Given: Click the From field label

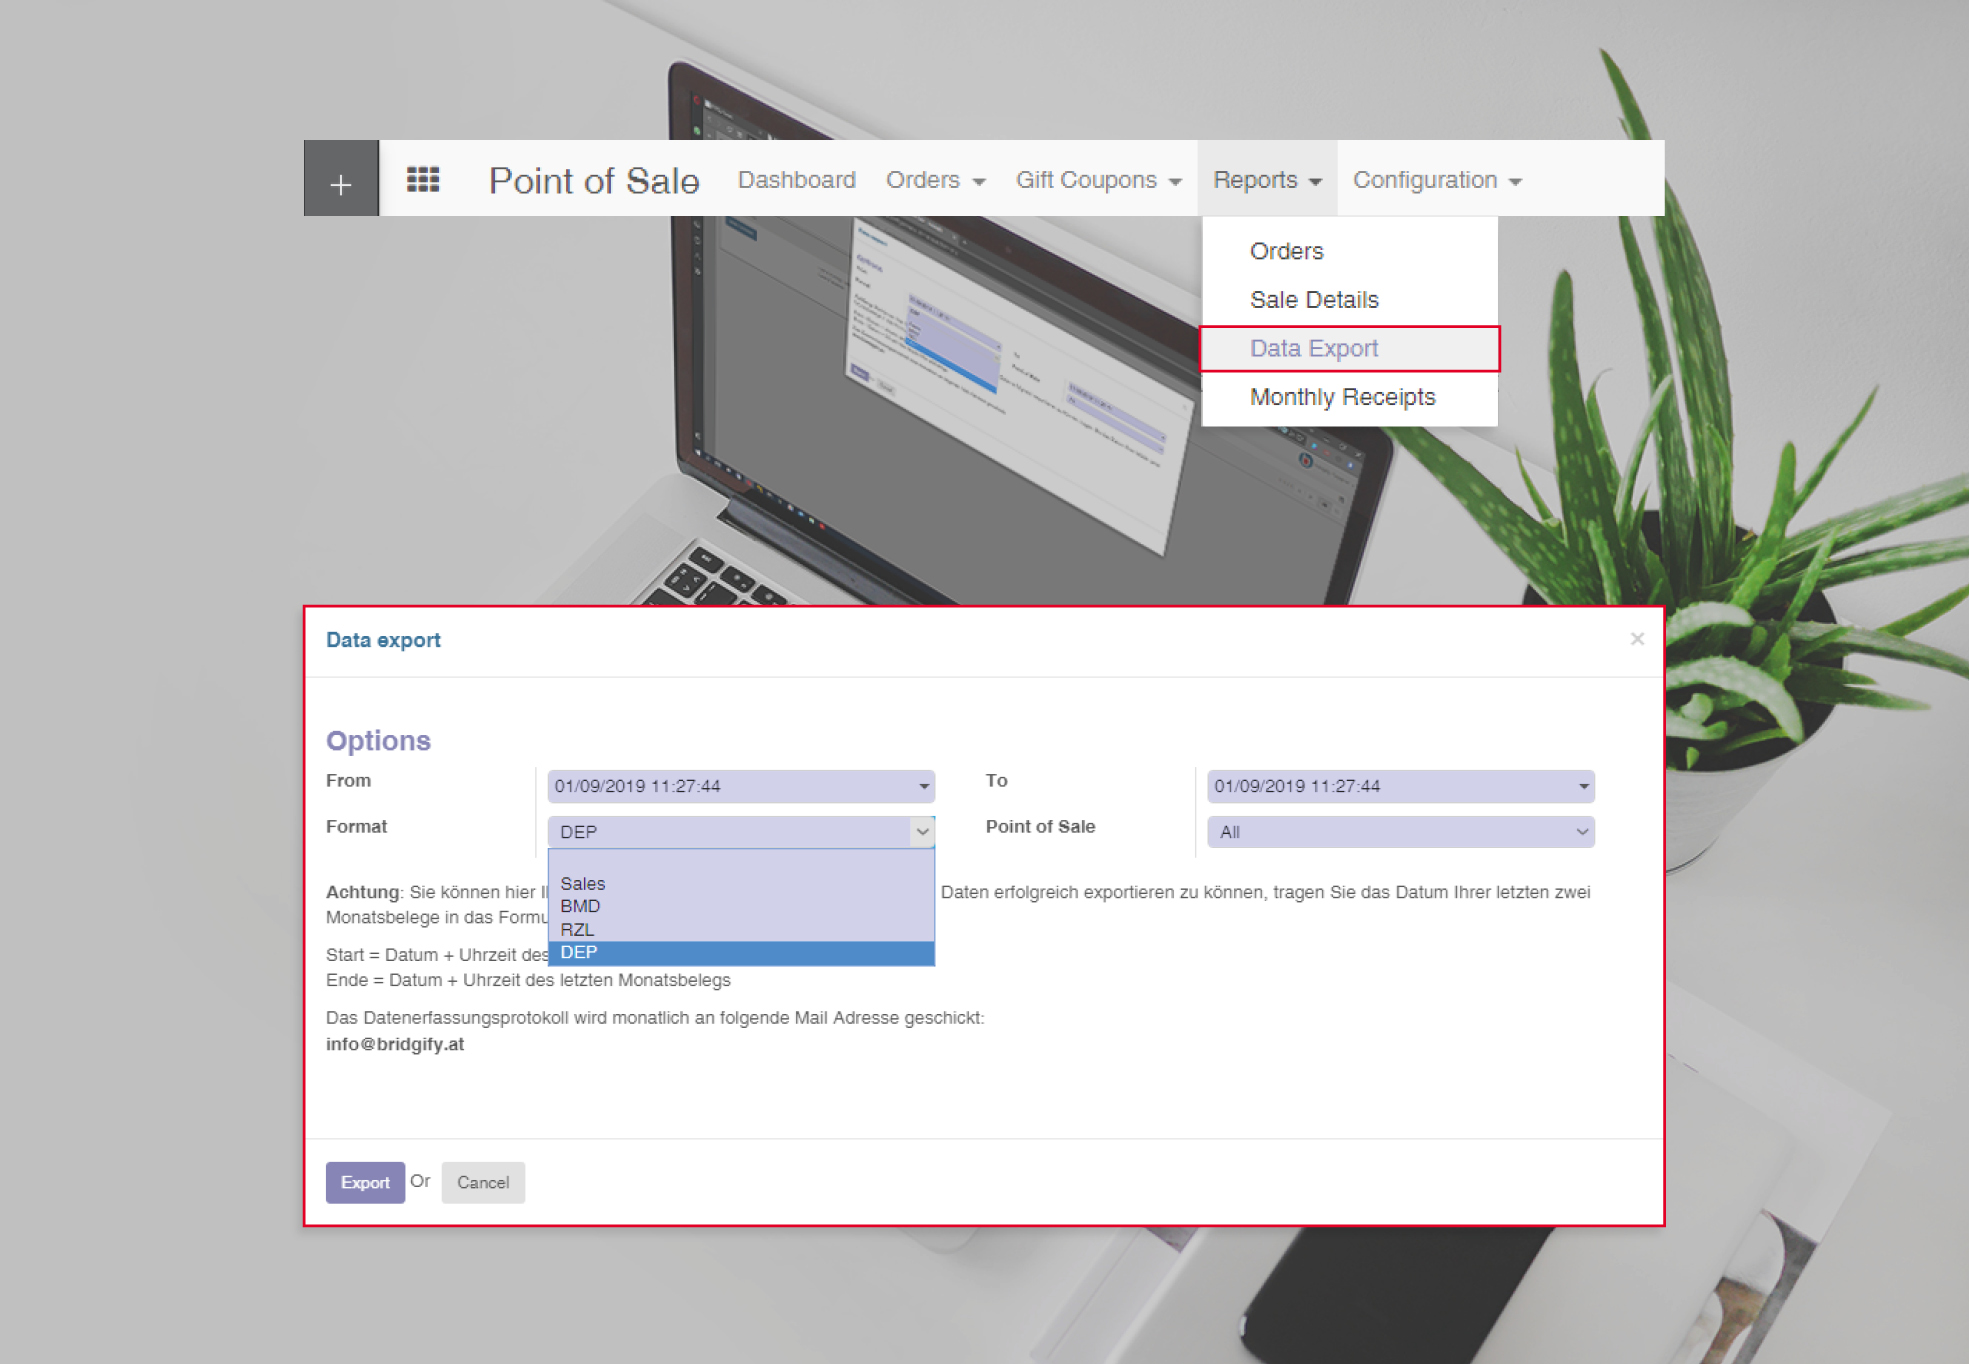Looking at the screenshot, I should pos(348,780).
